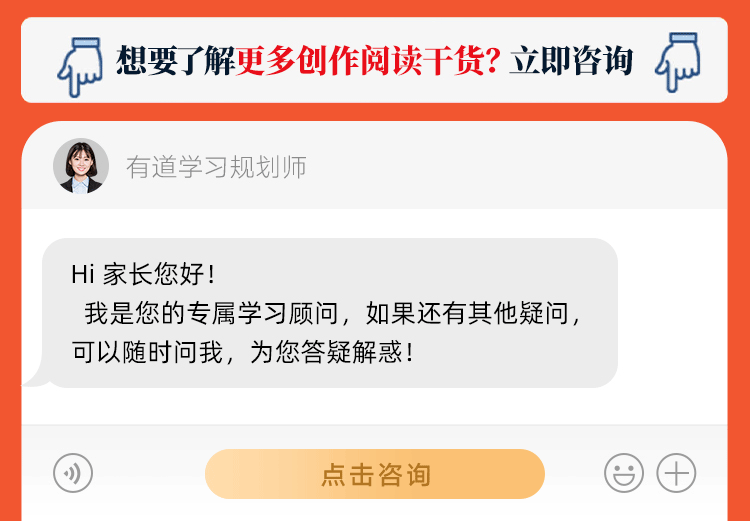Open the emoji smiley picker
This screenshot has height=521, width=750.
[624, 473]
